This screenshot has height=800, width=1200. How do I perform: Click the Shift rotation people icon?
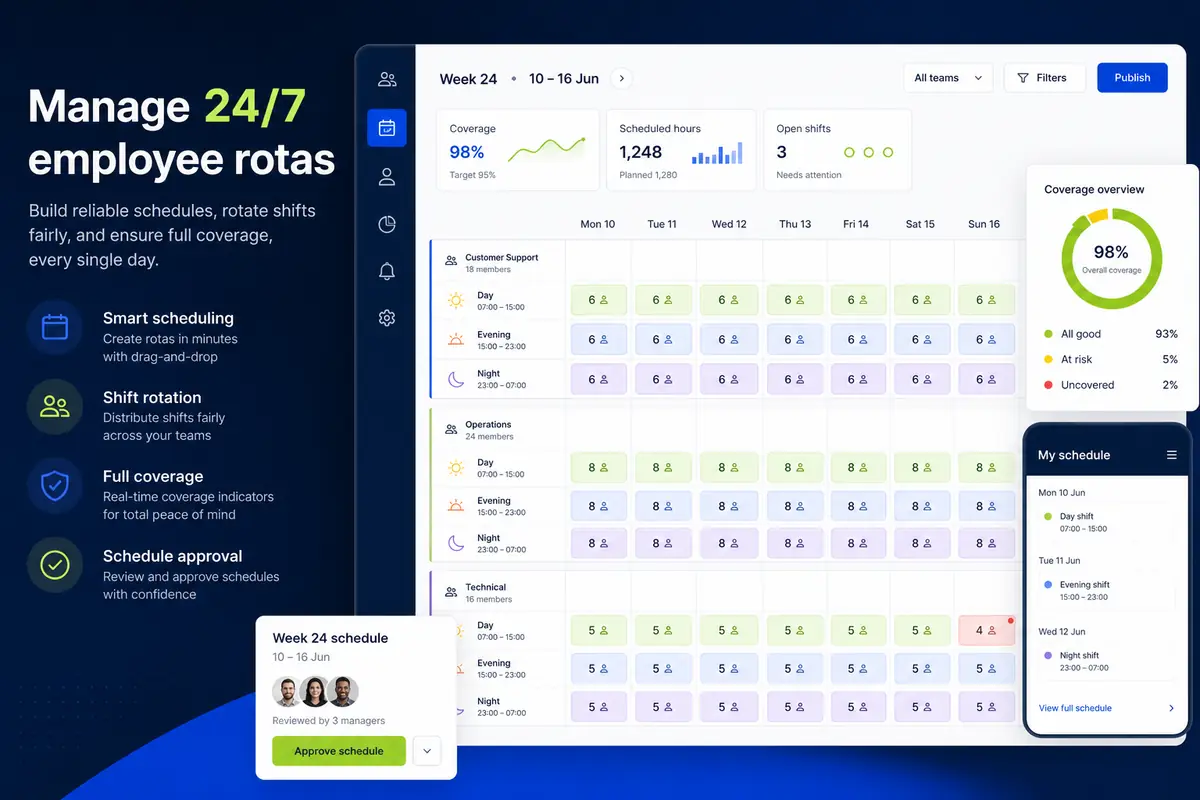coord(55,406)
